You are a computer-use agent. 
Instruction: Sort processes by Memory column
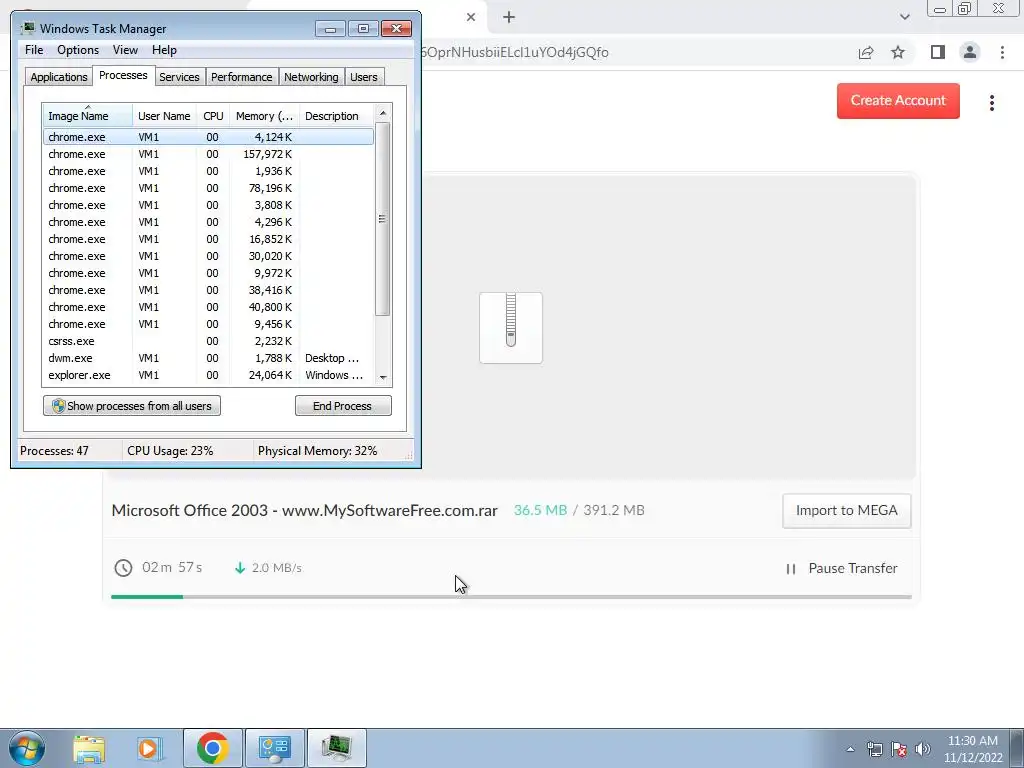[x=264, y=115]
